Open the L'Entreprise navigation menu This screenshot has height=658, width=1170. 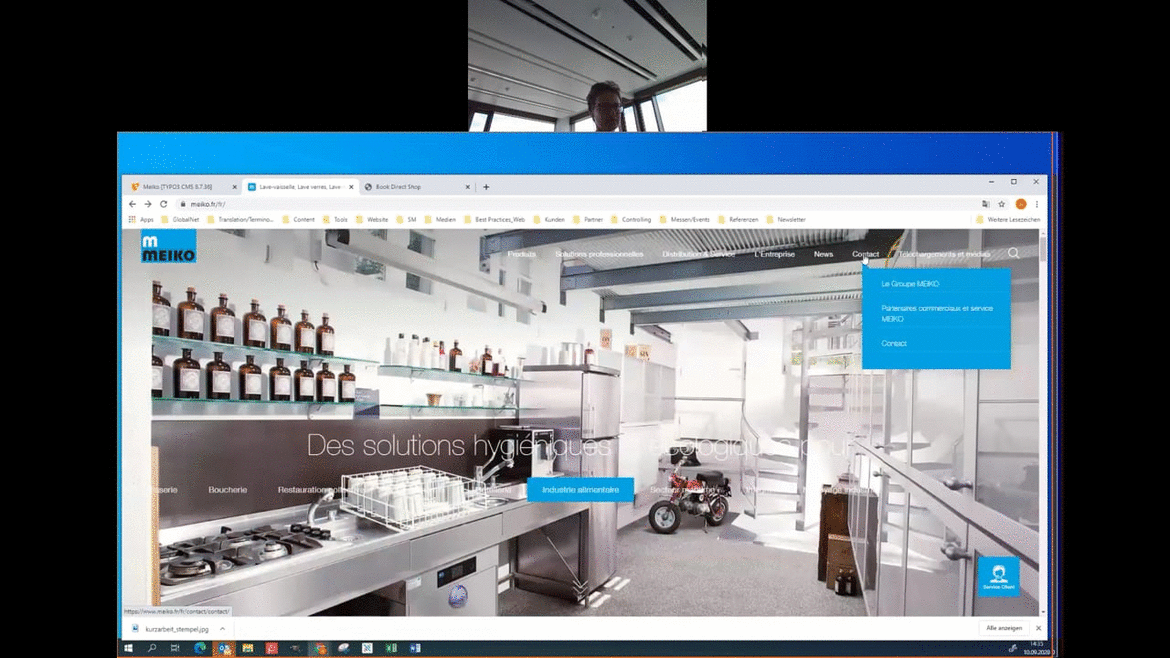pos(774,254)
